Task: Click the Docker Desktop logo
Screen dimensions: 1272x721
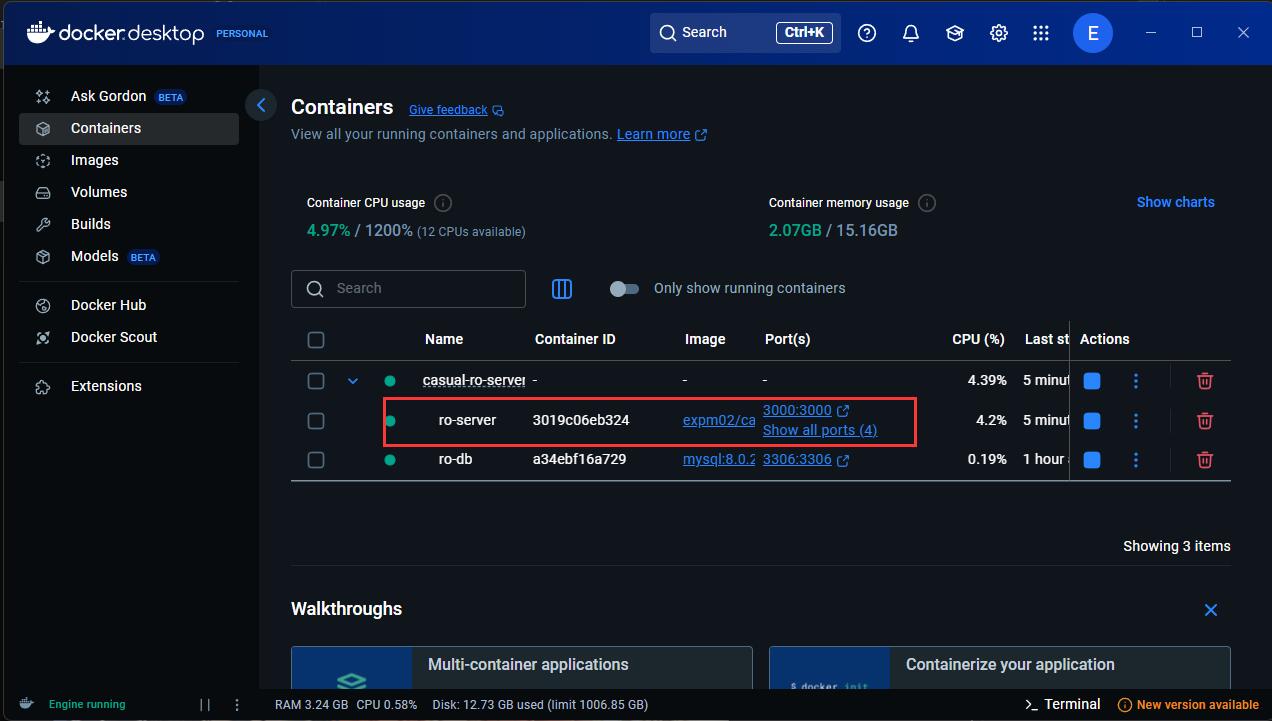Action: [116, 33]
